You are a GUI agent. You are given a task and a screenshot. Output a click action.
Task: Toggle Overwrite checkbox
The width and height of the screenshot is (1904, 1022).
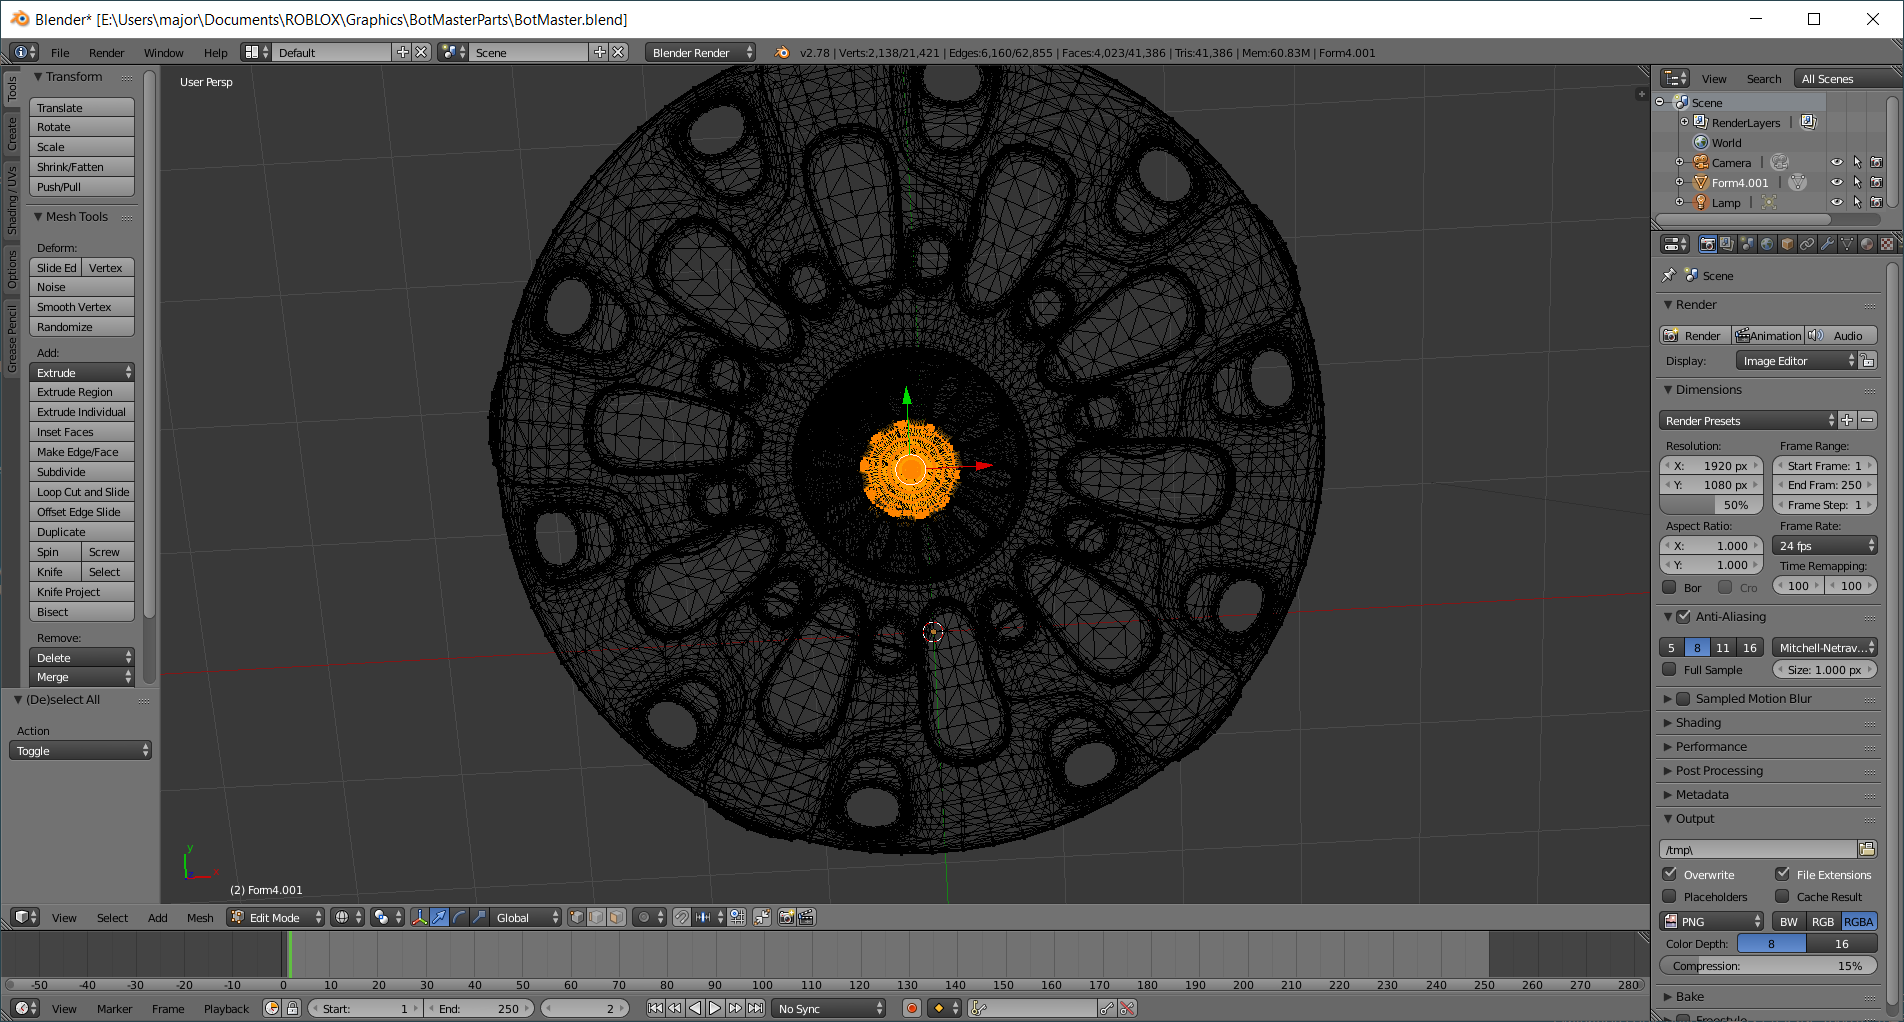pos(1669,873)
